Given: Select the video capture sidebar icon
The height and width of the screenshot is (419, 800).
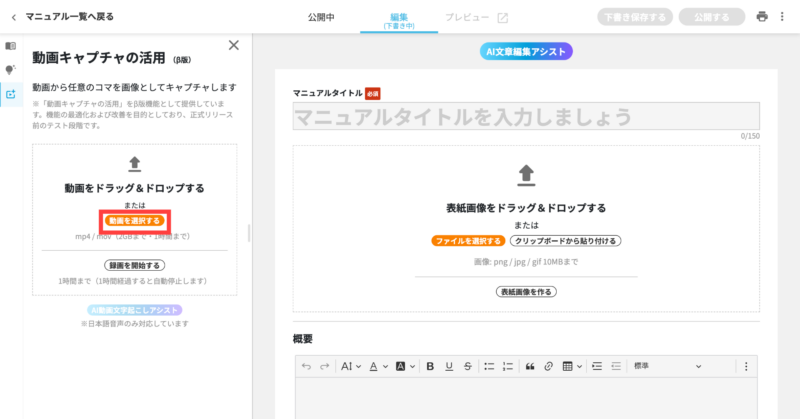Looking at the screenshot, I should click(11, 94).
